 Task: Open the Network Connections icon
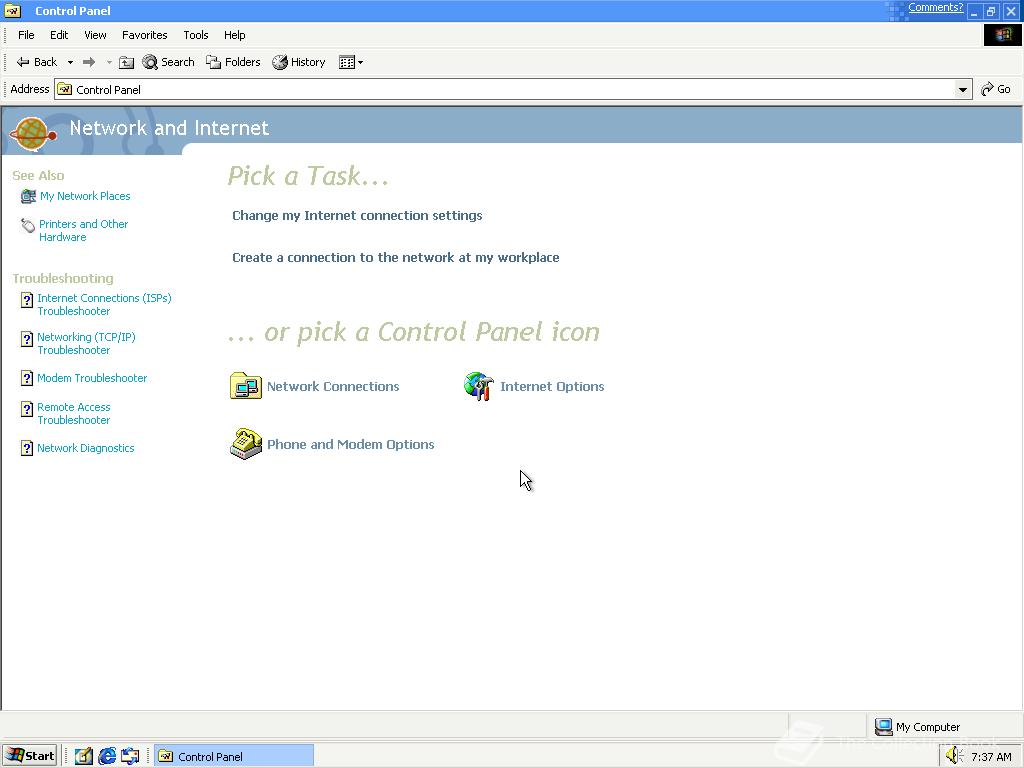click(x=246, y=386)
